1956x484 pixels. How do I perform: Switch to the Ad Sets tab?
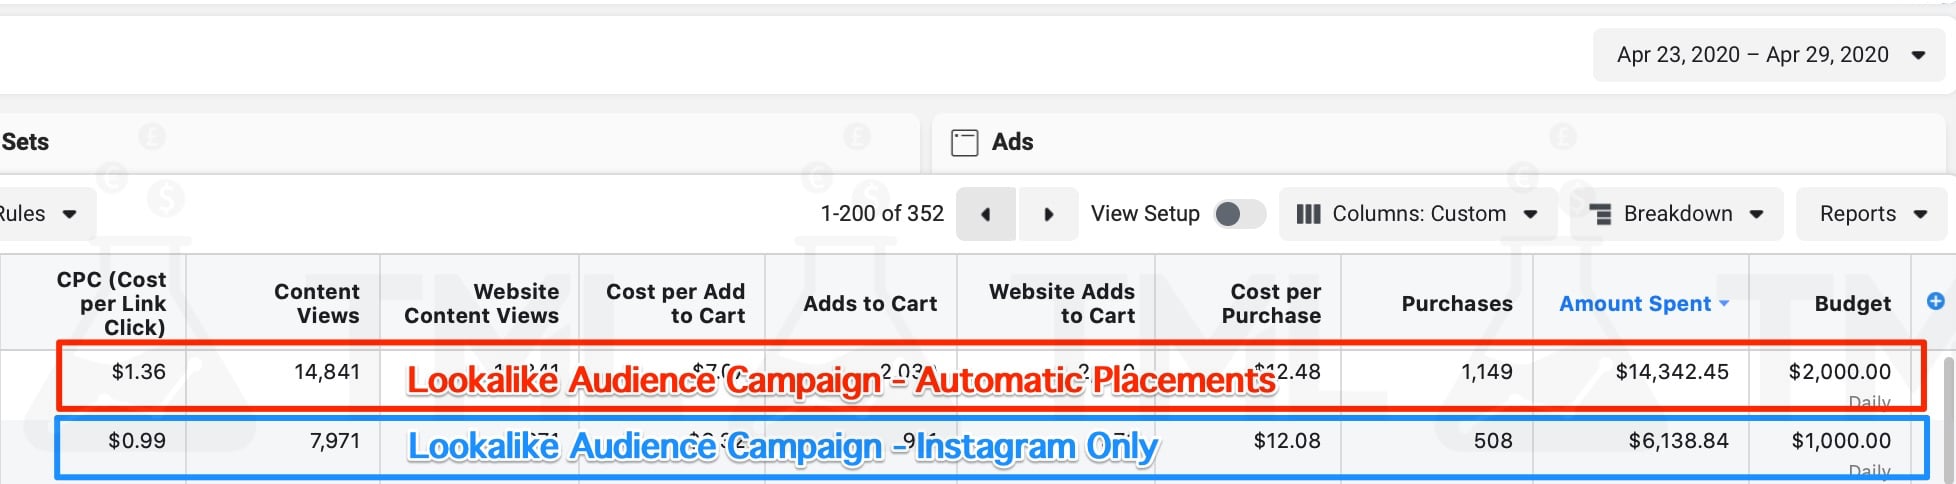25,142
